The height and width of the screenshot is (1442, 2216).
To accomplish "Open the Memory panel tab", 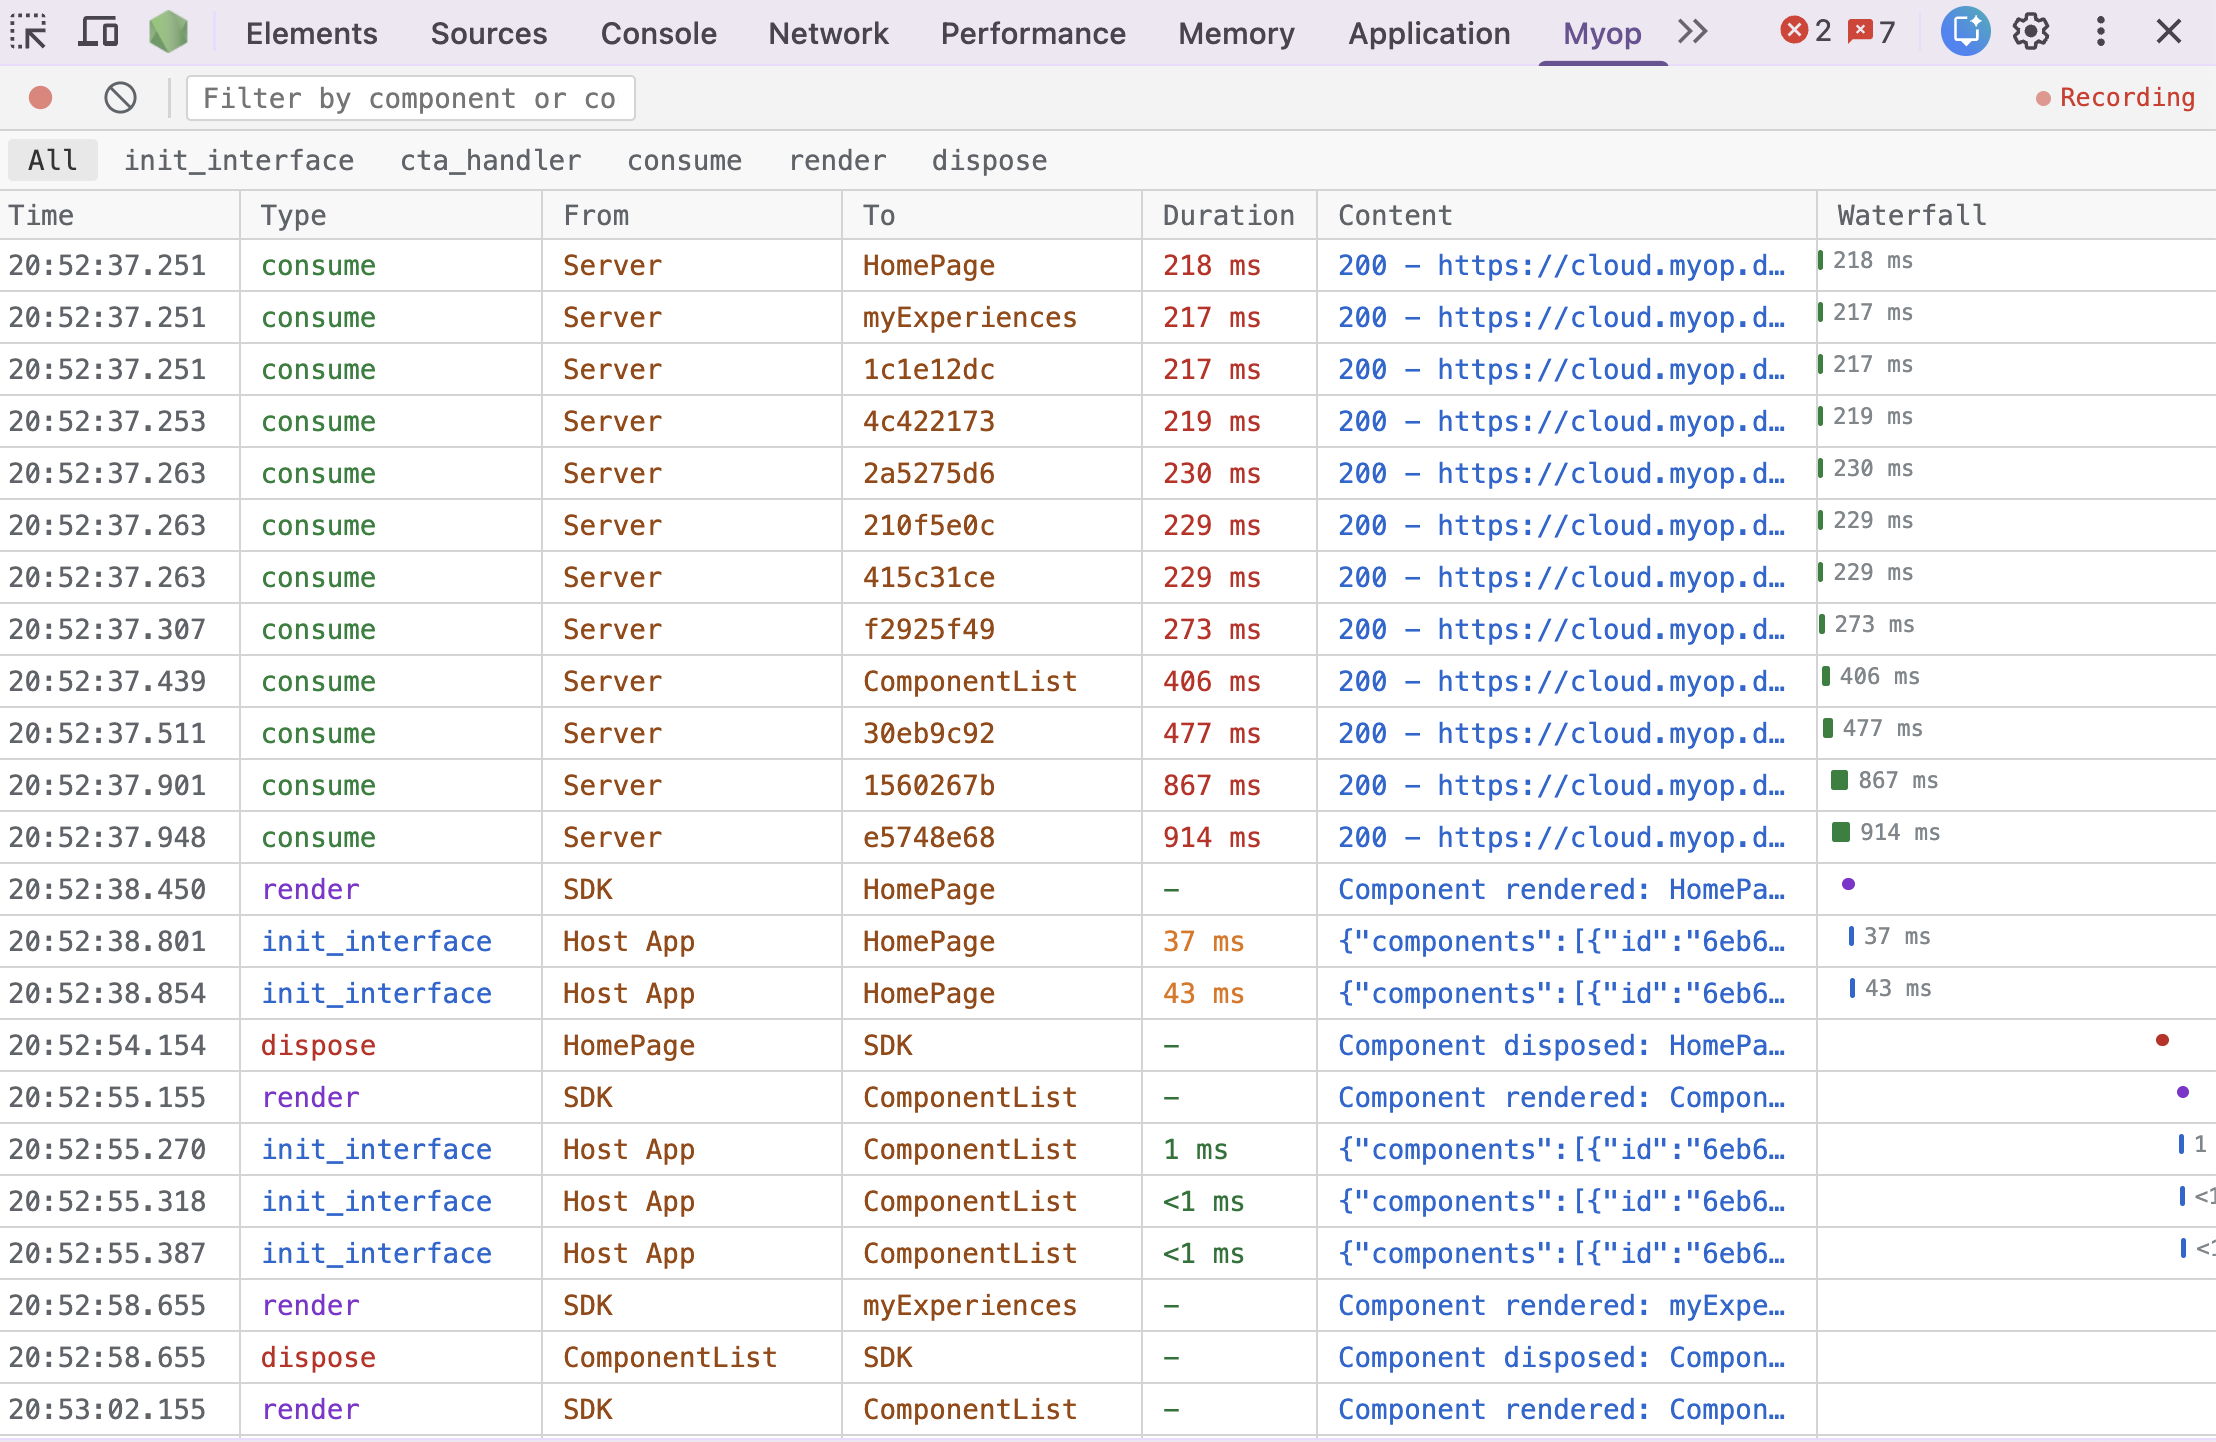I will click(1235, 33).
